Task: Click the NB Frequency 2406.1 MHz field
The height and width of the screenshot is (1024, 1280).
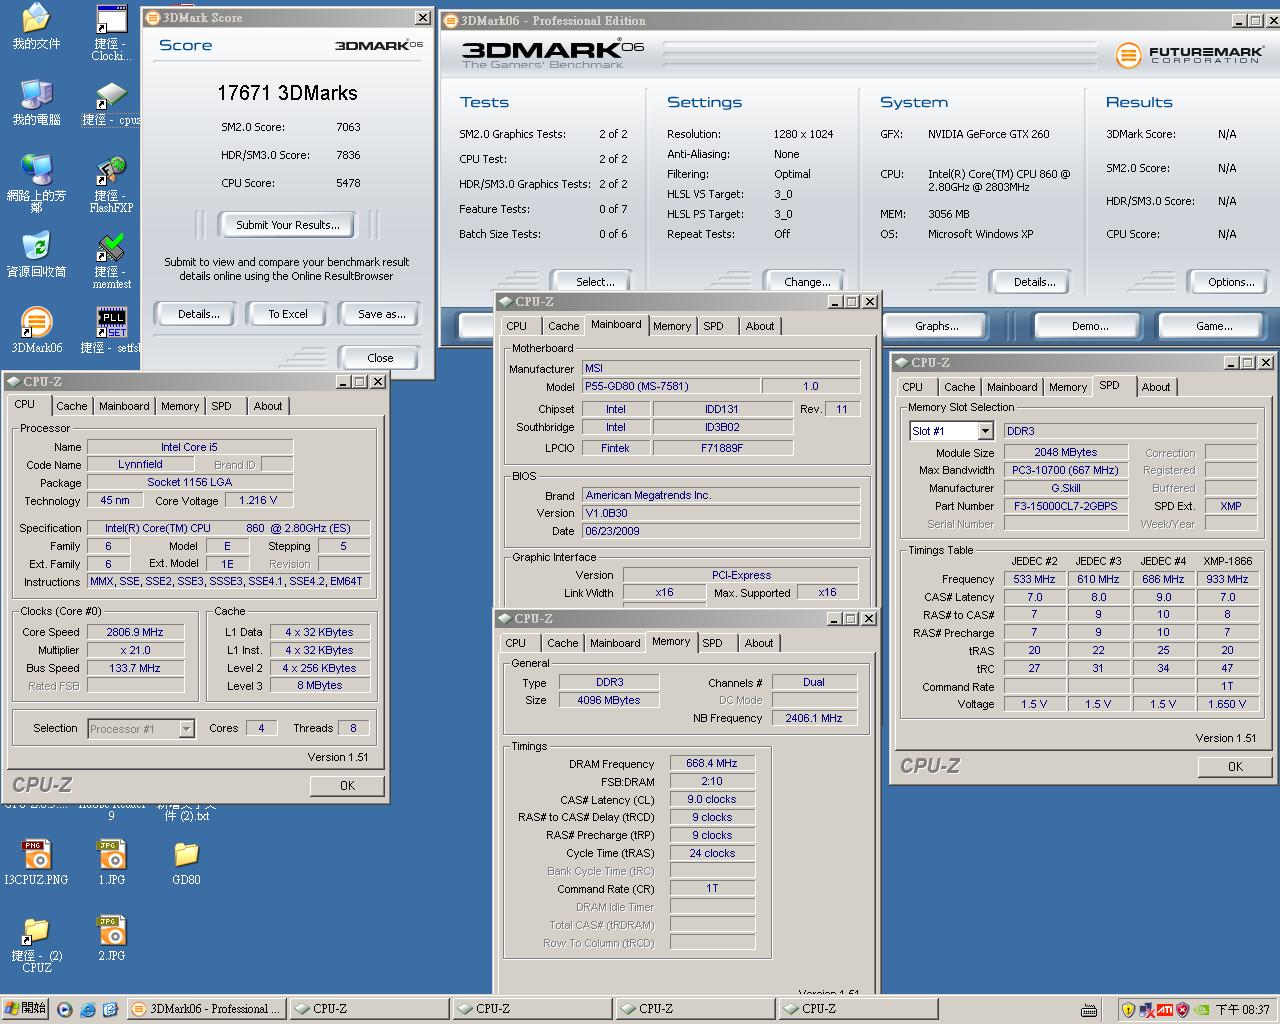Action: 814,718
